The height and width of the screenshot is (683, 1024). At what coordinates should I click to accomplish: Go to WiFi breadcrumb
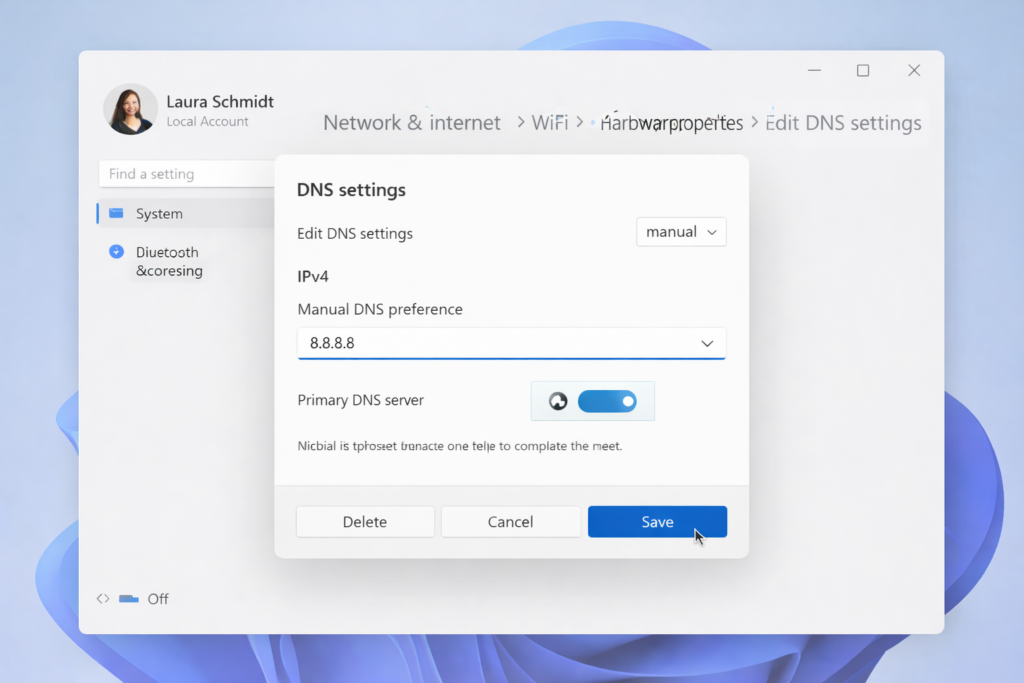550,123
